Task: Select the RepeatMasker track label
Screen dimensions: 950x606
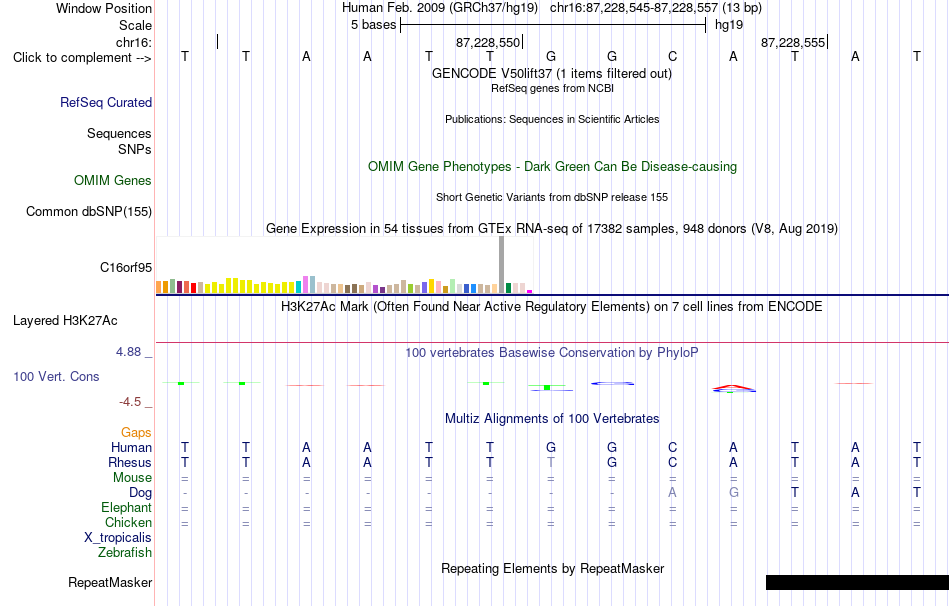Action: [110, 582]
